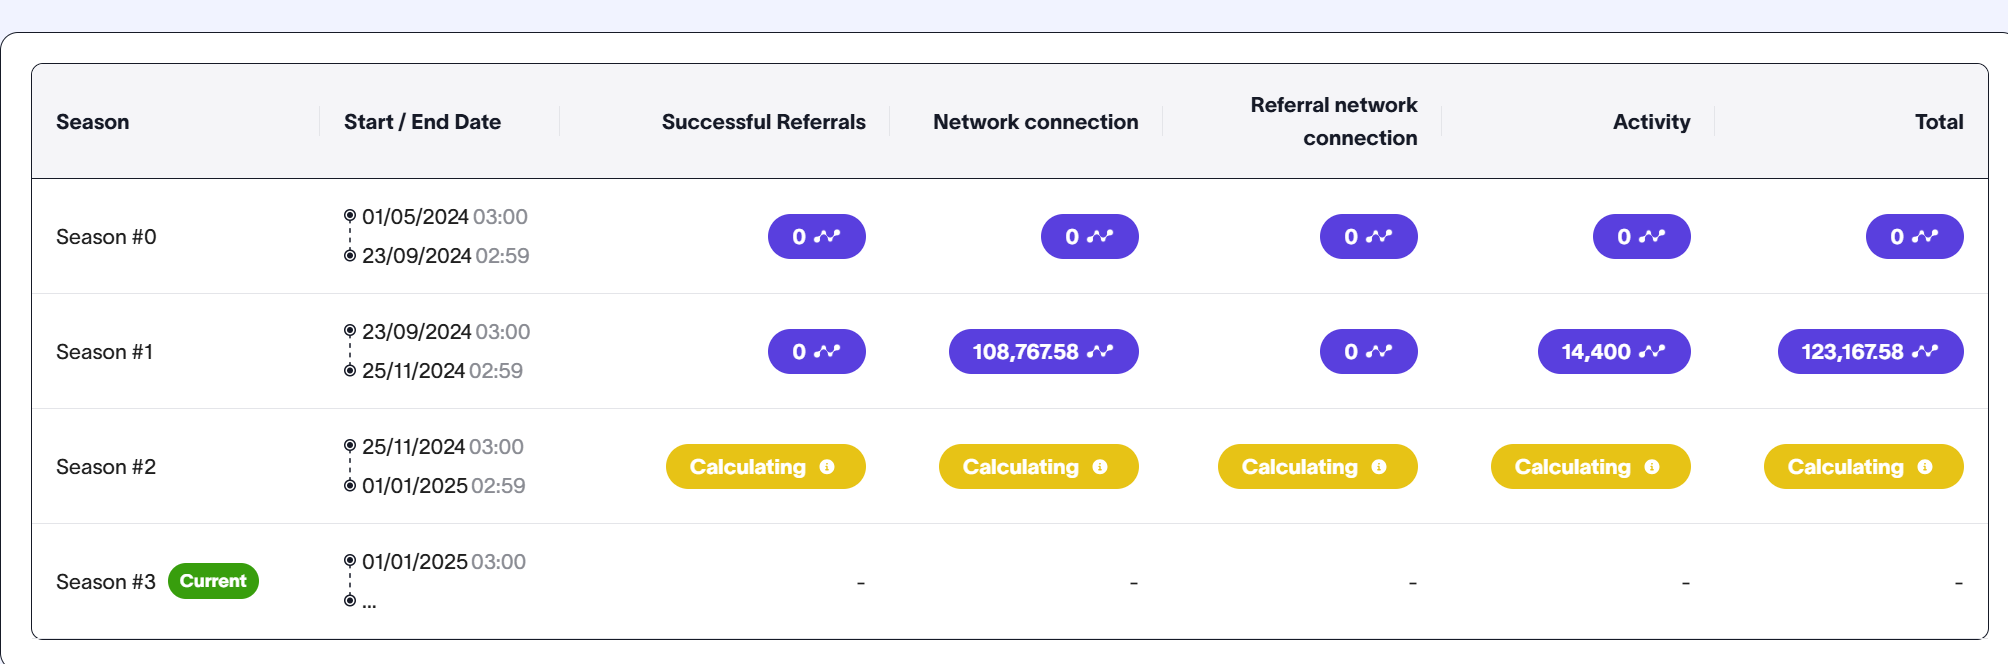Click the Successful Referrals column header
The width and height of the screenshot is (2008, 664).
coord(763,122)
